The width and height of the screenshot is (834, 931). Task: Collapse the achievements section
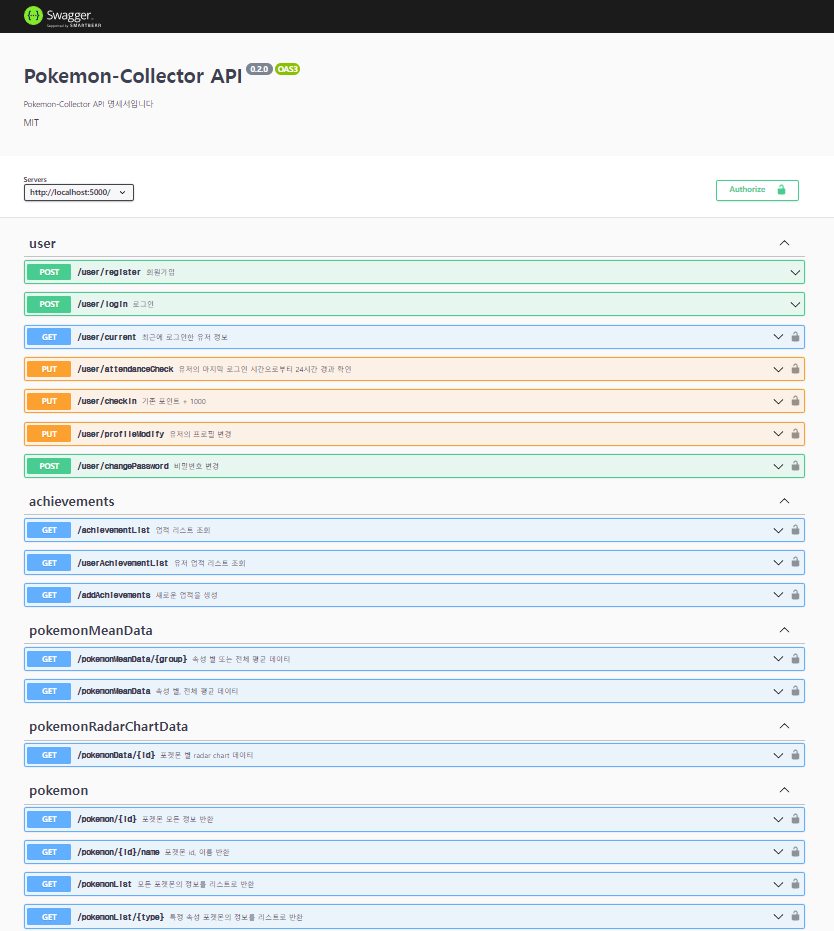click(x=784, y=501)
